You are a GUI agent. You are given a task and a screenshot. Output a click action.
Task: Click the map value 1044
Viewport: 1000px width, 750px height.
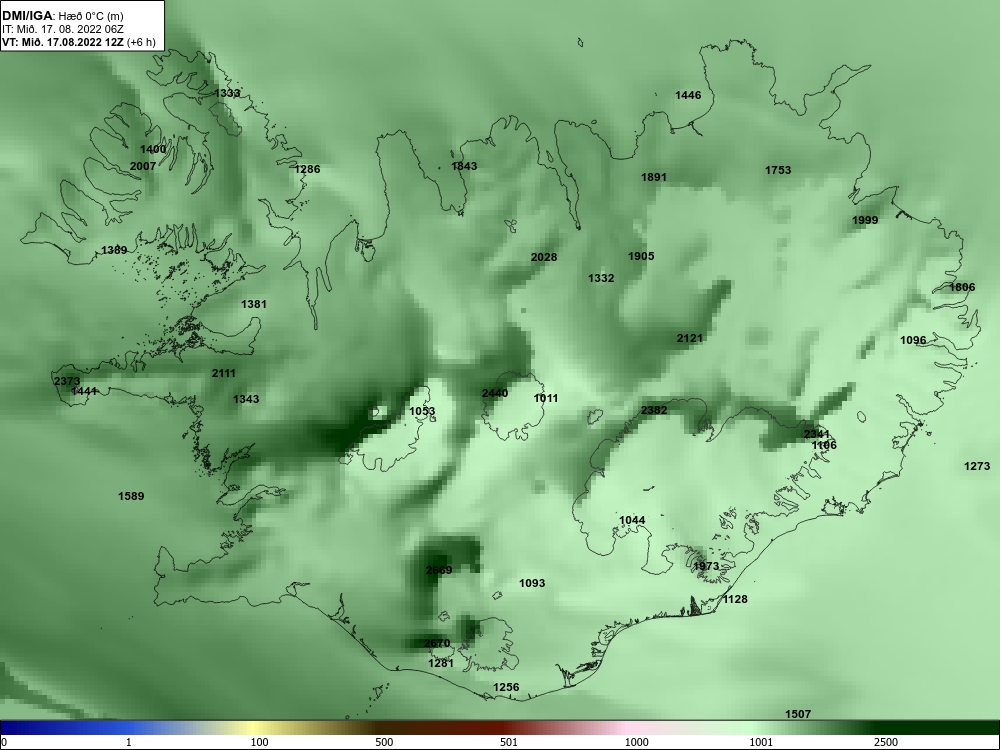click(x=632, y=520)
